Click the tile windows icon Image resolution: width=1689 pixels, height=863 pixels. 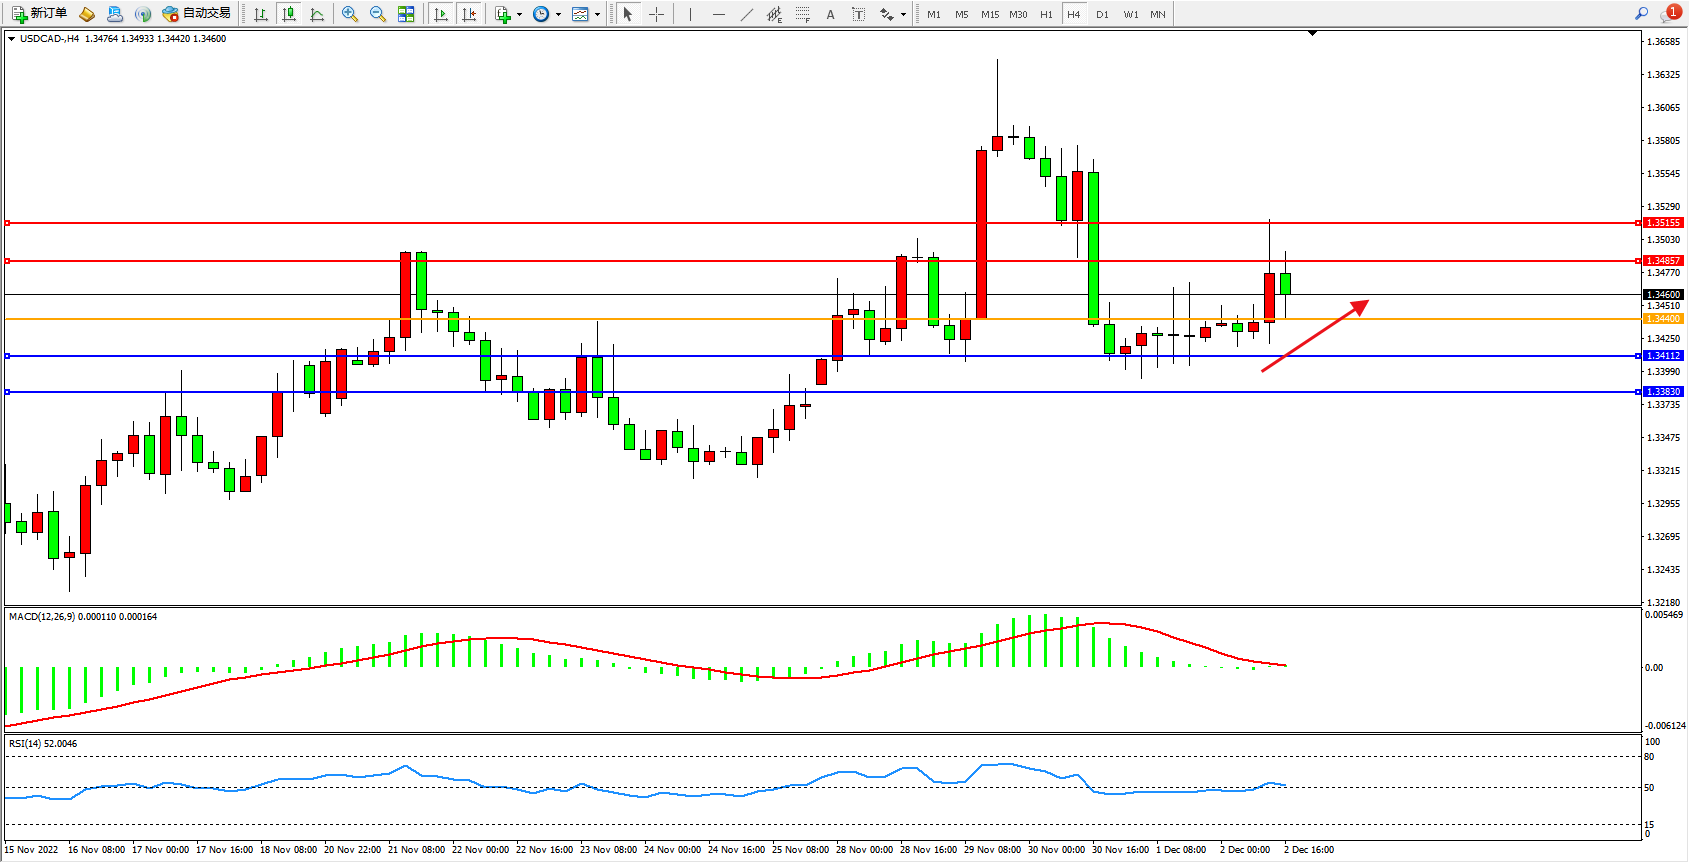(406, 14)
